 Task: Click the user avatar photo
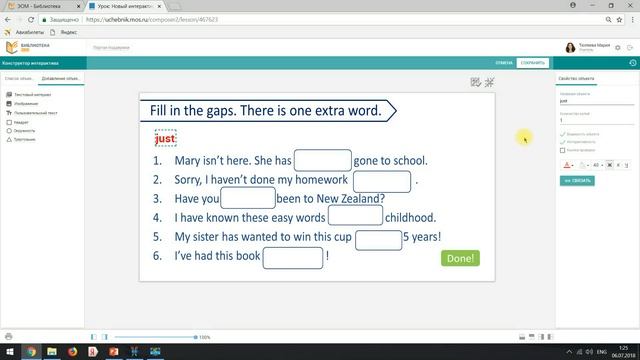[570, 48]
